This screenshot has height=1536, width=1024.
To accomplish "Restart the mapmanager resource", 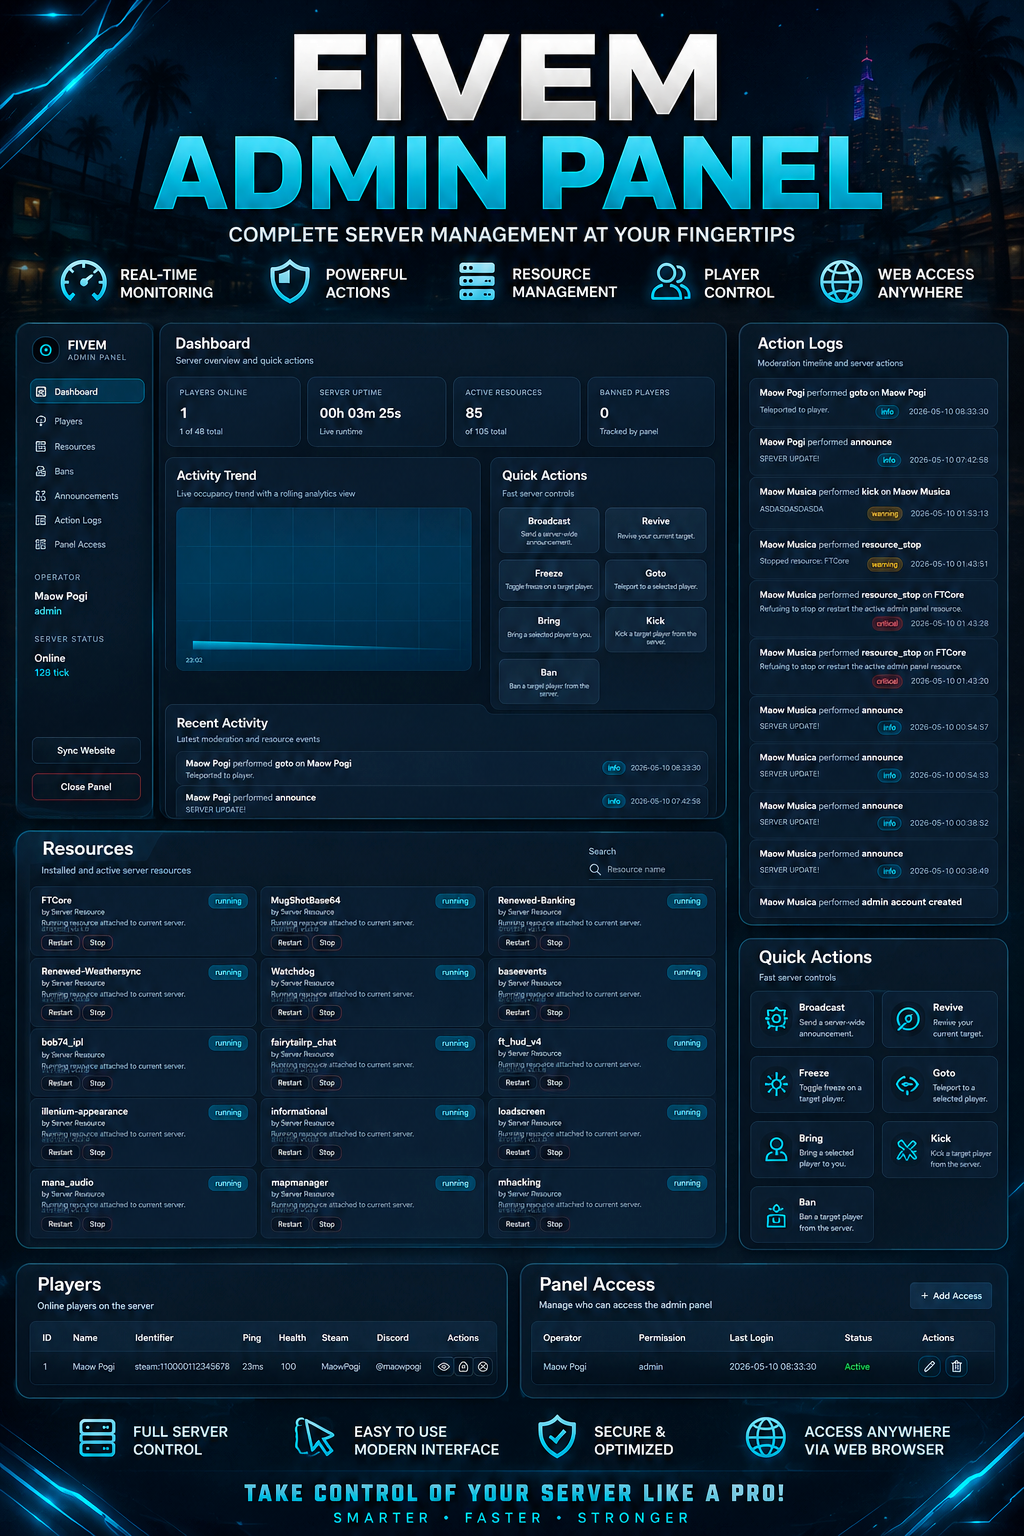I will click(290, 1224).
